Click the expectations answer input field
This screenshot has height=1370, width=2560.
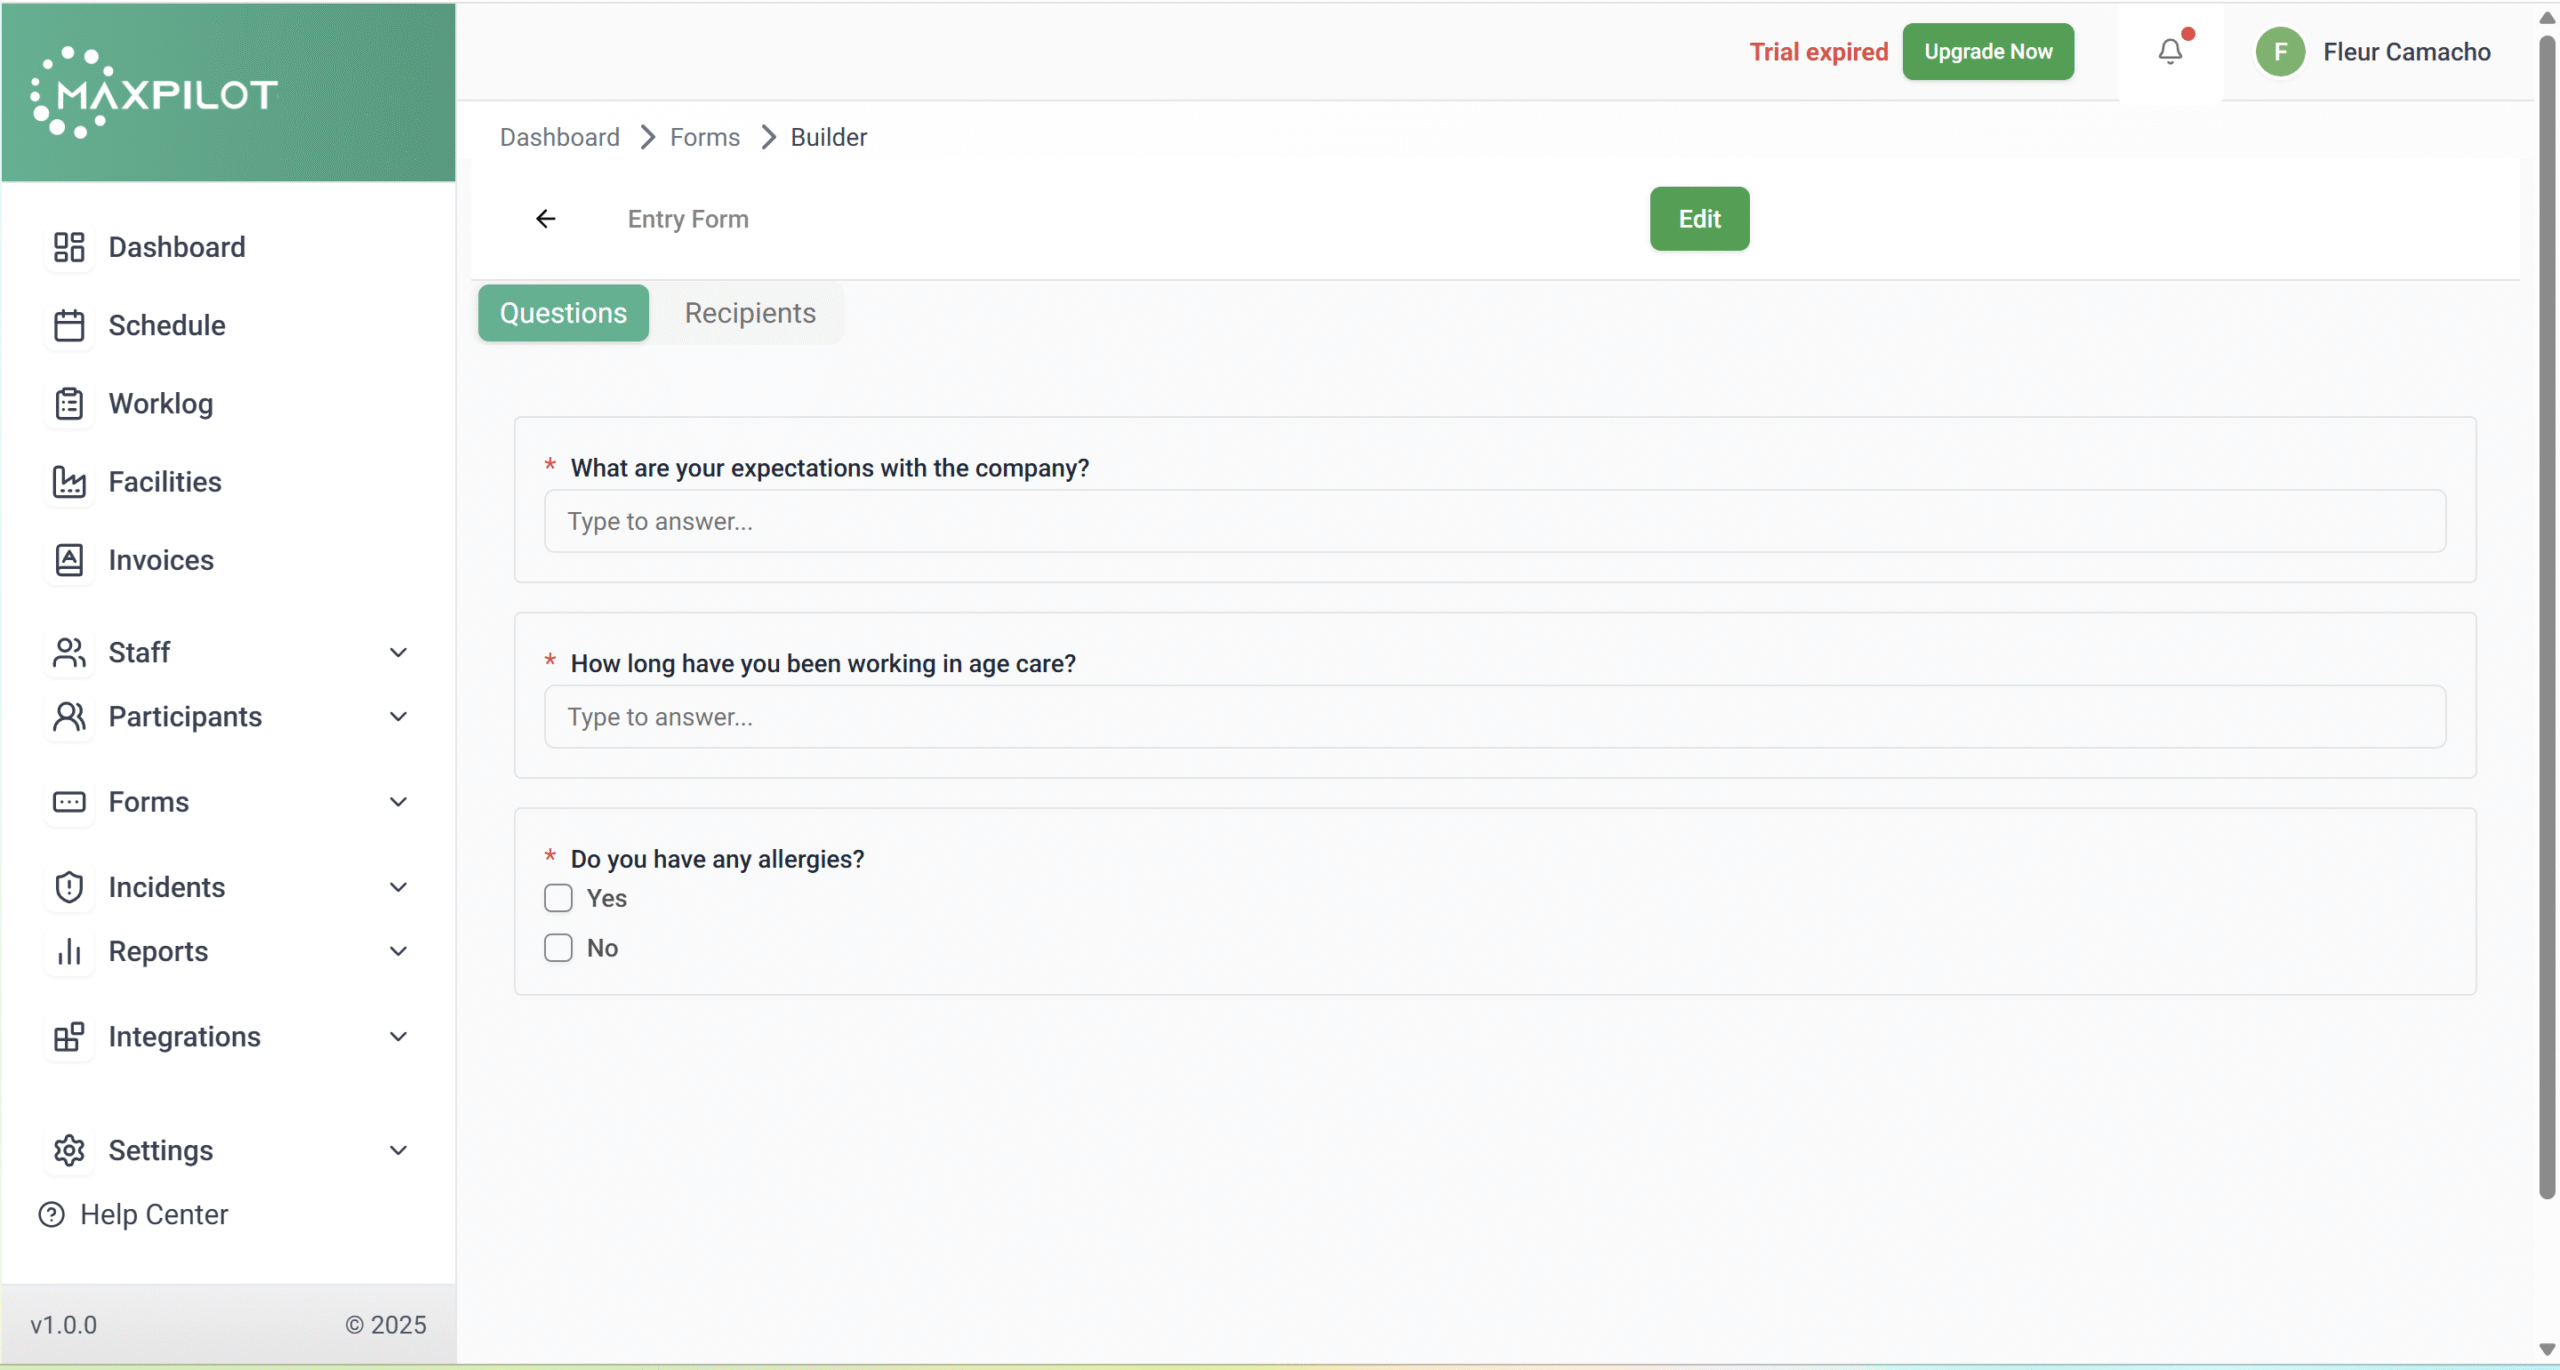[1494, 521]
